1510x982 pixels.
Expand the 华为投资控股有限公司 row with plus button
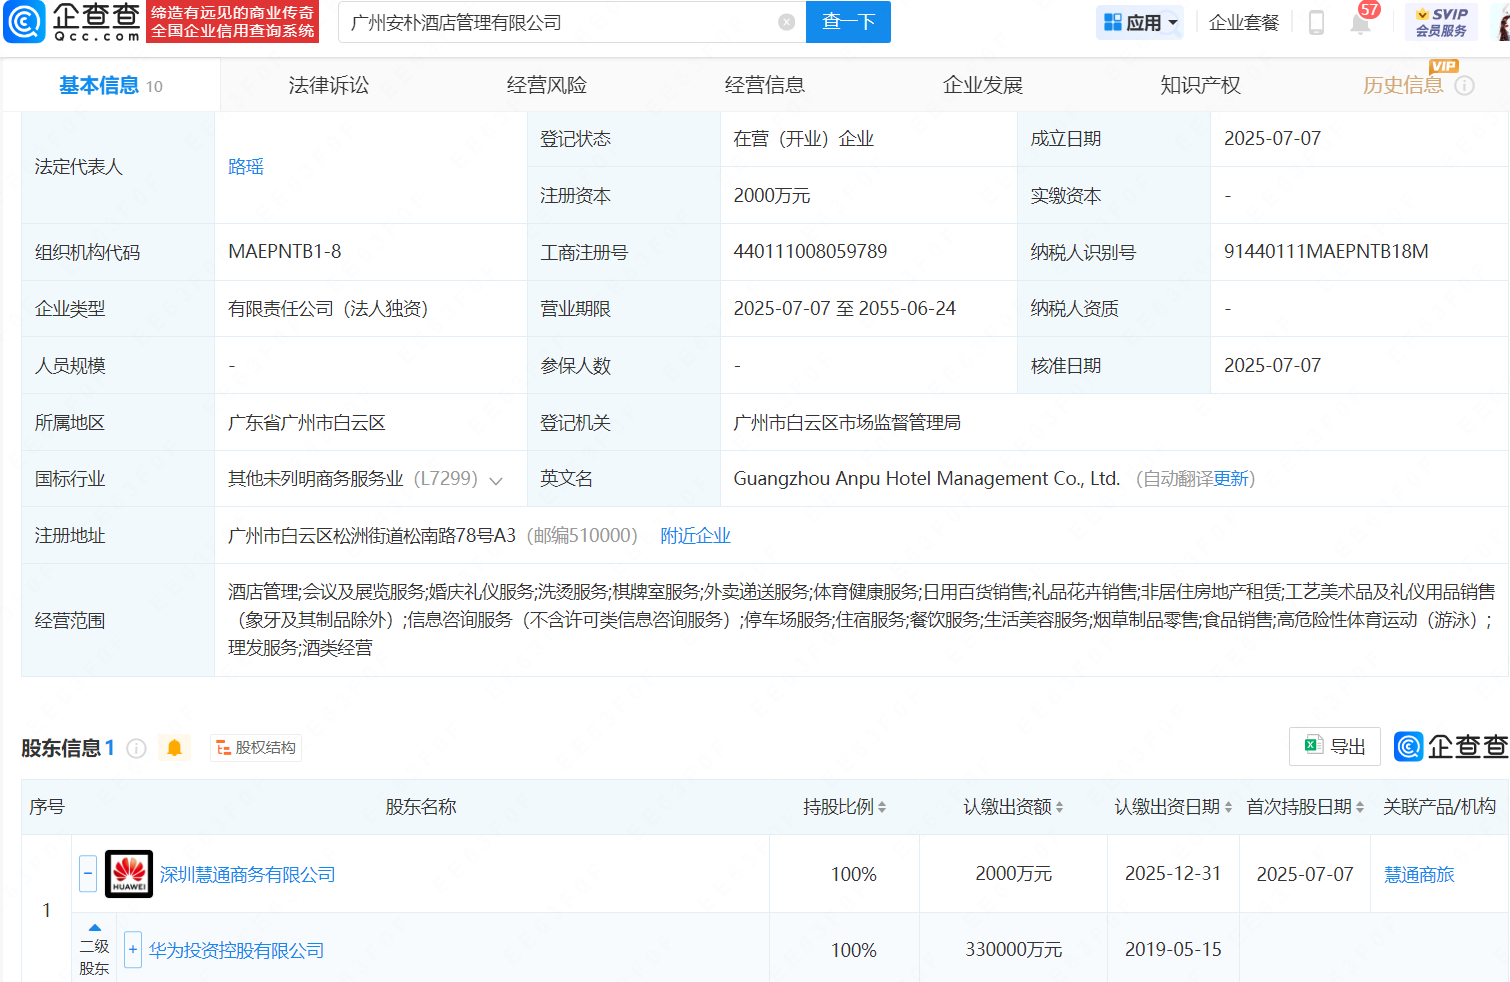tap(133, 950)
